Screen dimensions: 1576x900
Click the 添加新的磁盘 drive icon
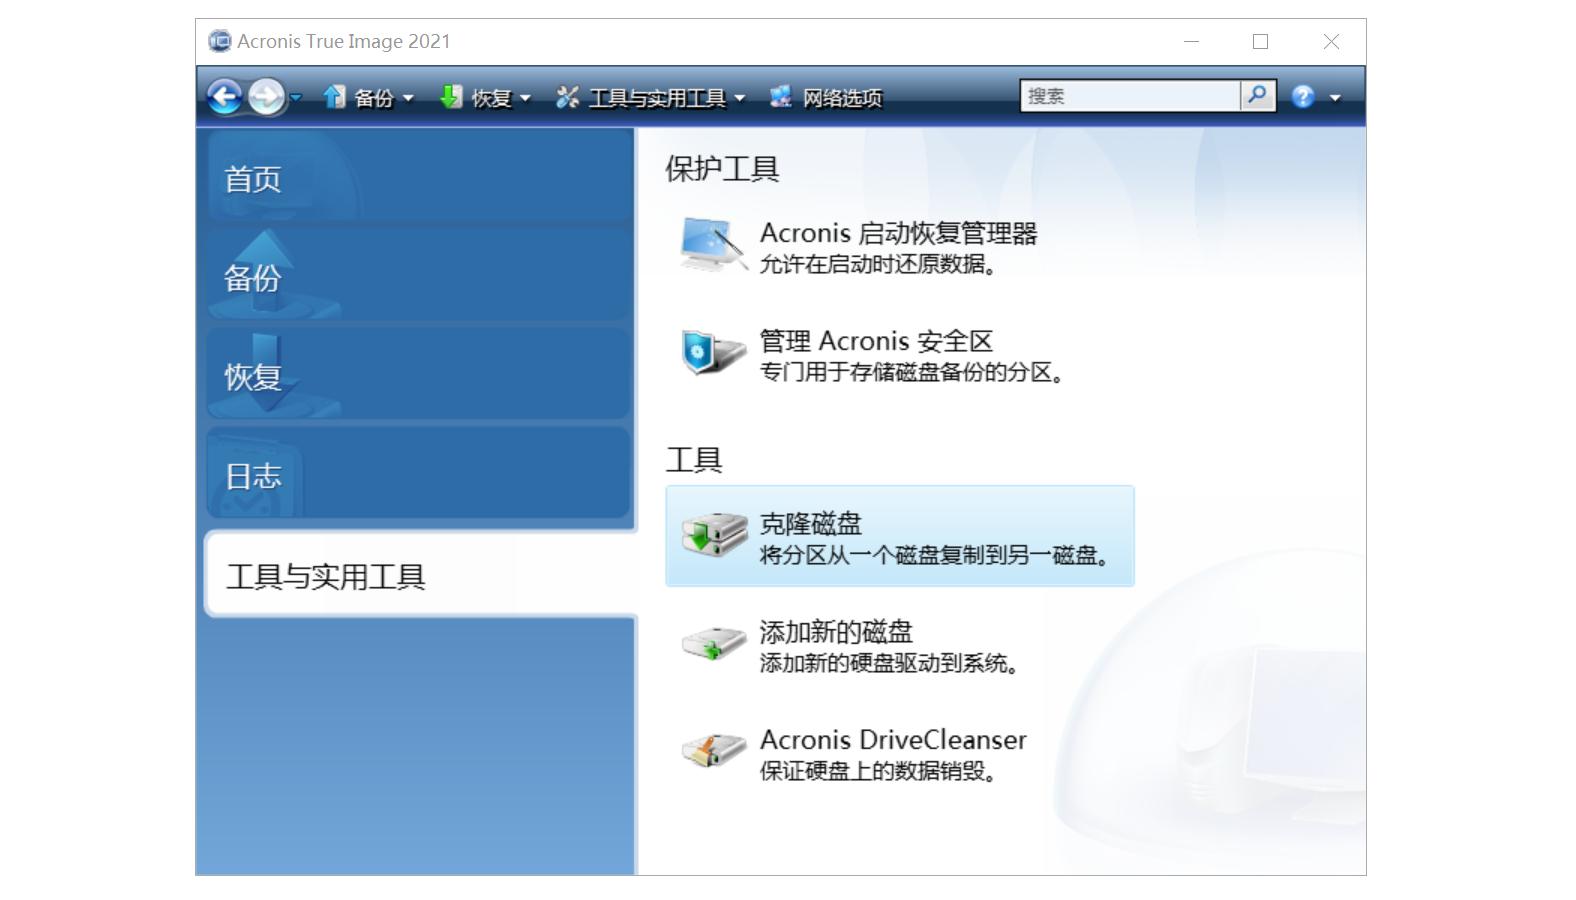point(714,643)
